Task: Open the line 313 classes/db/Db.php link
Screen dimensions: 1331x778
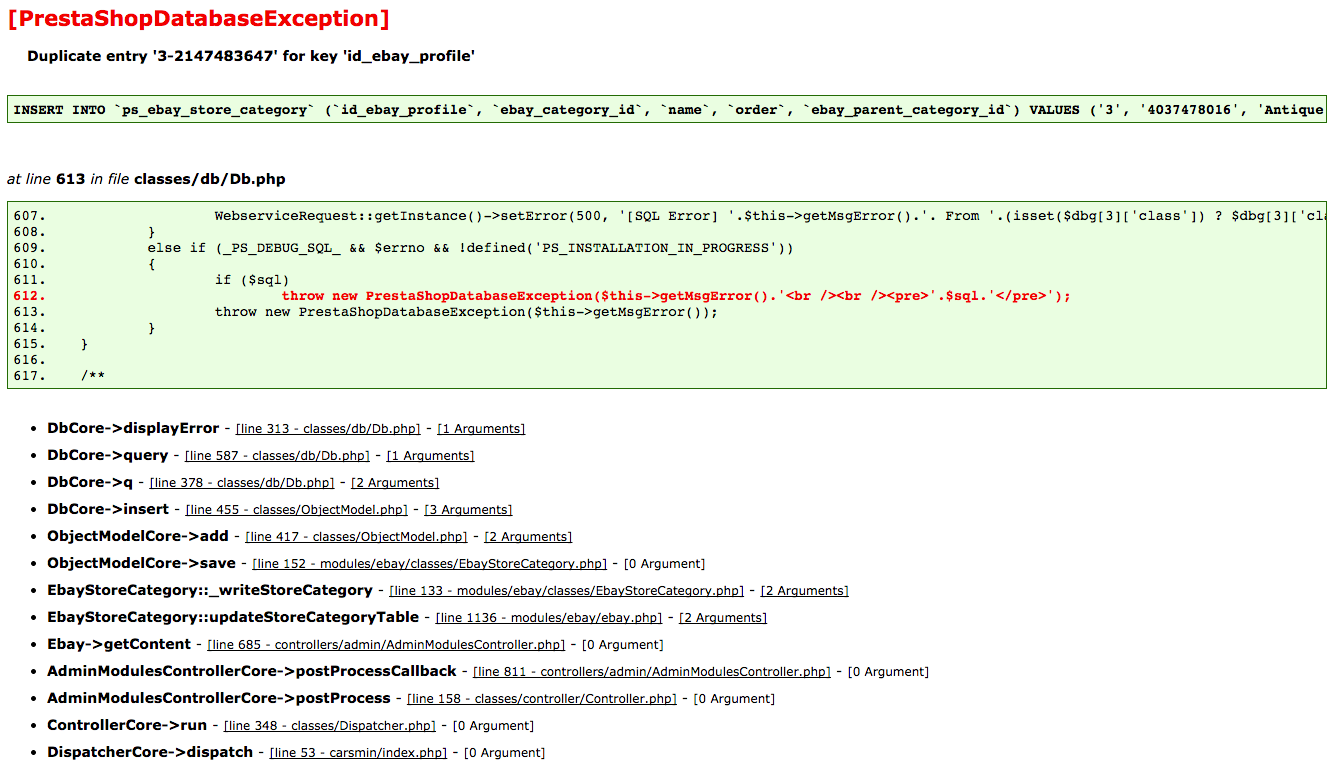Action: click(x=328, y=429)
